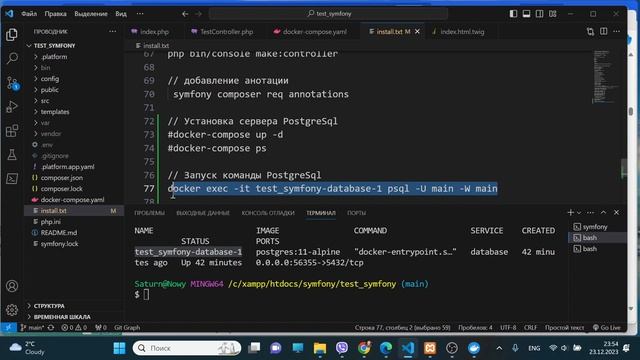Toggle the secondary sidebar layout icon
The image size is (640, 360).
pos(540,14)
